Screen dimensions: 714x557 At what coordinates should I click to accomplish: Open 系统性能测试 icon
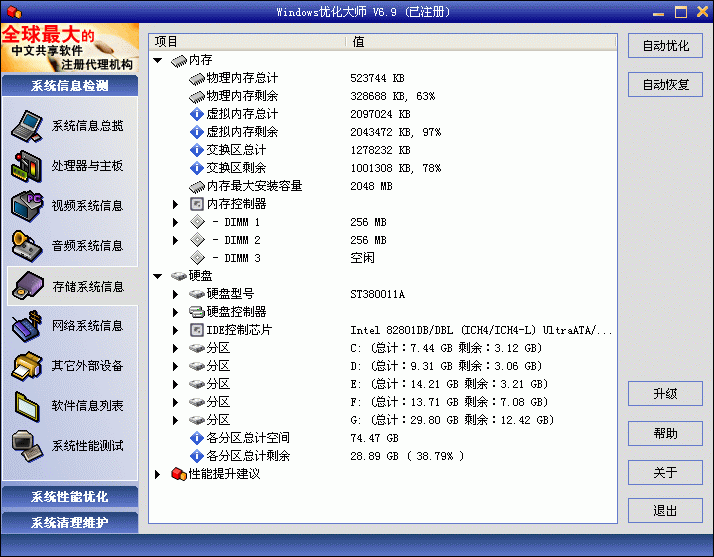[27, 446]
